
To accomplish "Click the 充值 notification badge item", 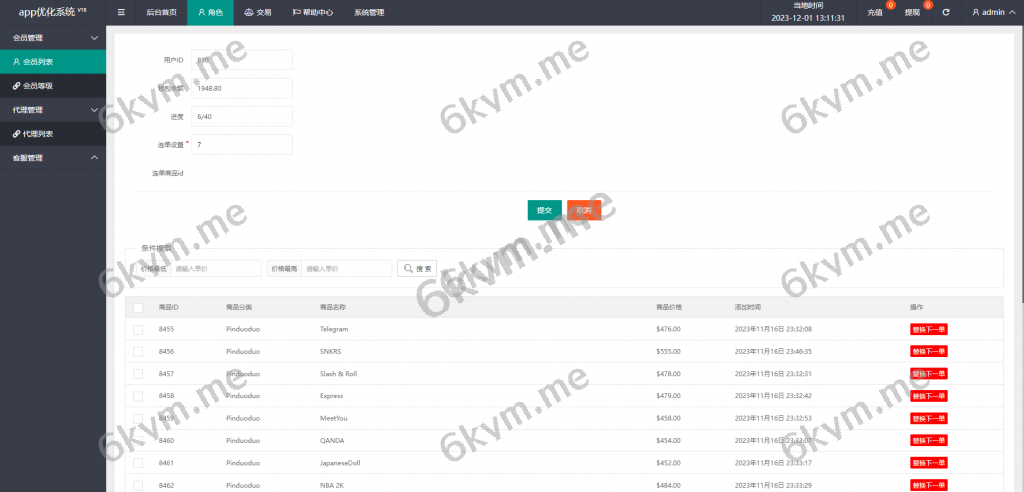I will click(x=876, y=13).
